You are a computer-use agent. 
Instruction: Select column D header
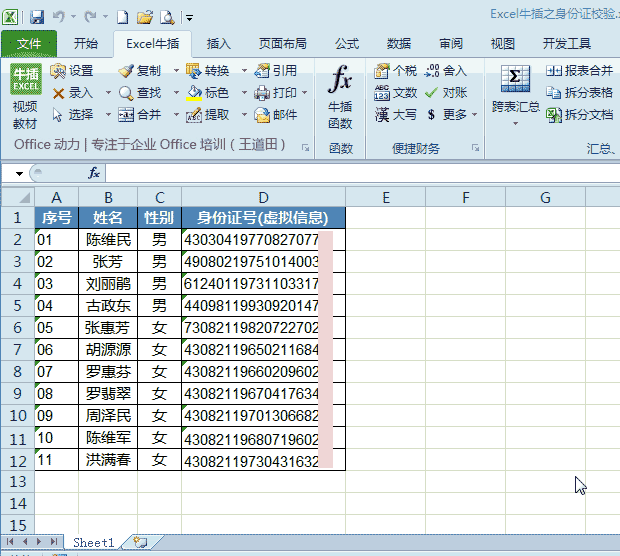263,197
